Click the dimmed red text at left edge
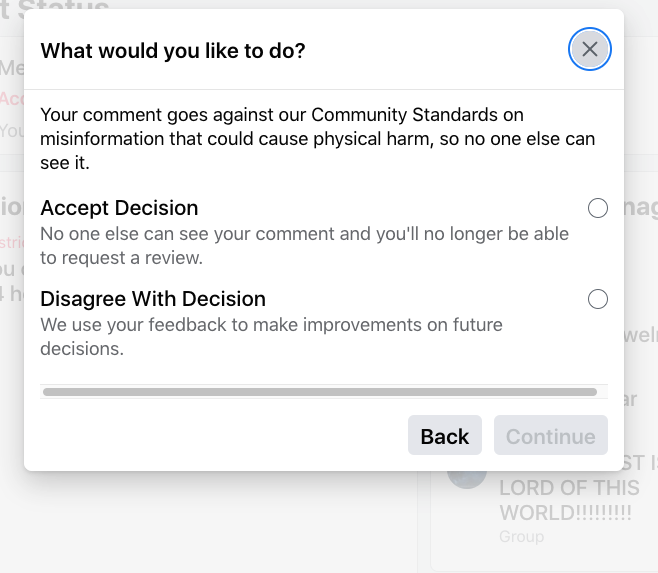This screenshot has width=658, height=573. point(11,99)
